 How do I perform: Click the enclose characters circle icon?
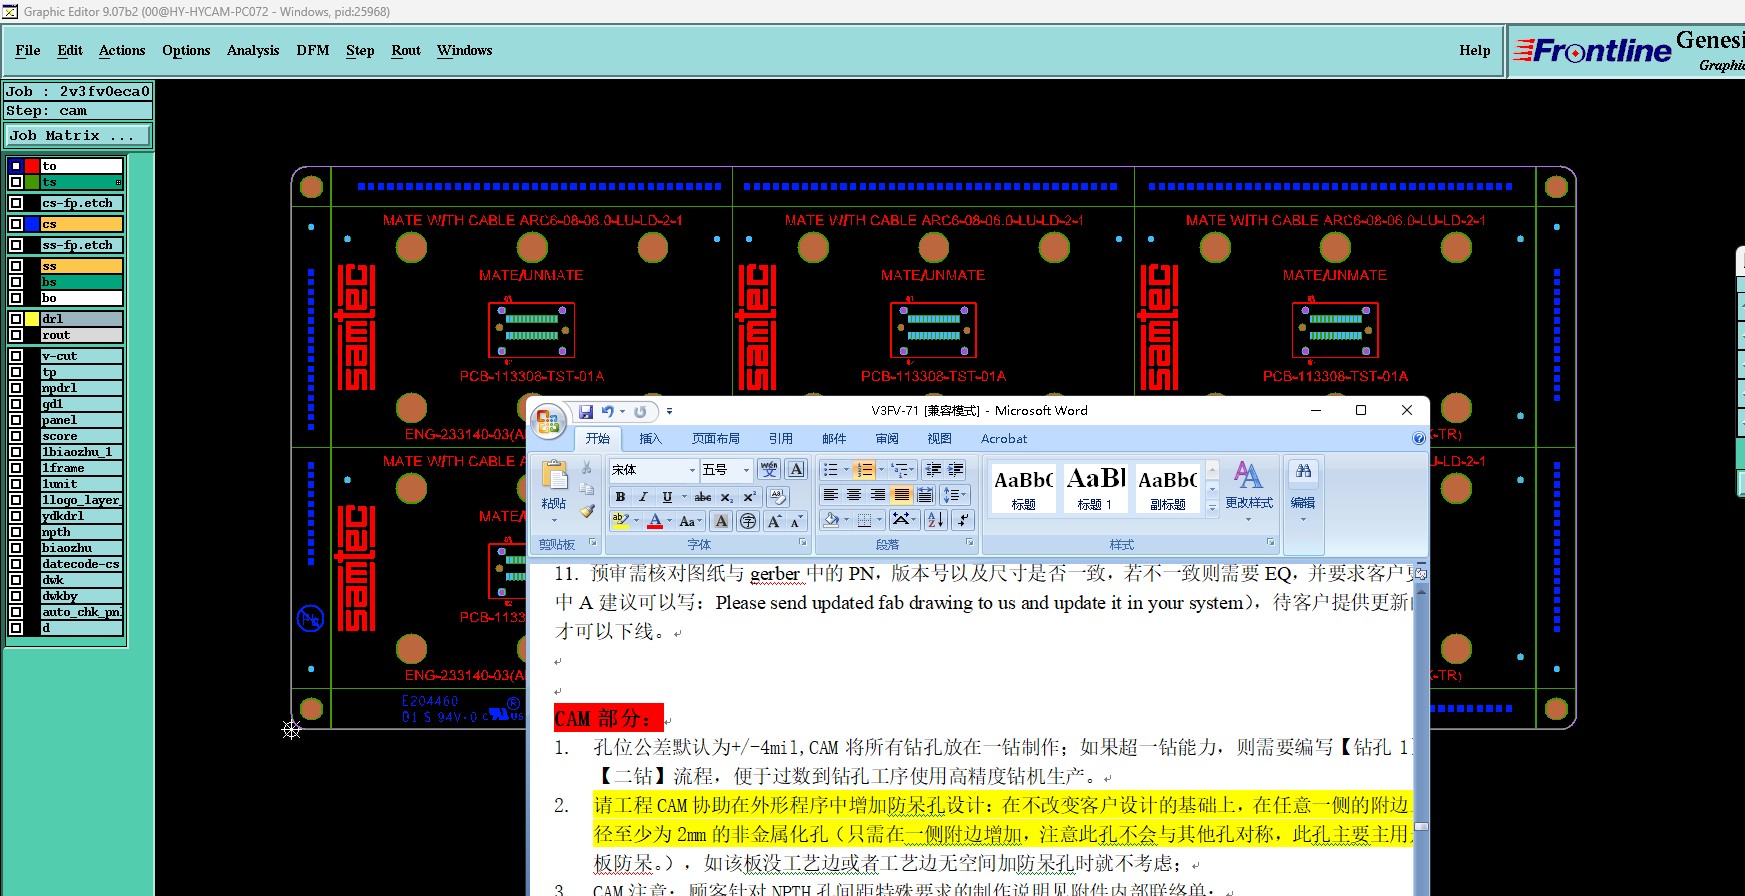click(x=747, y=521)
